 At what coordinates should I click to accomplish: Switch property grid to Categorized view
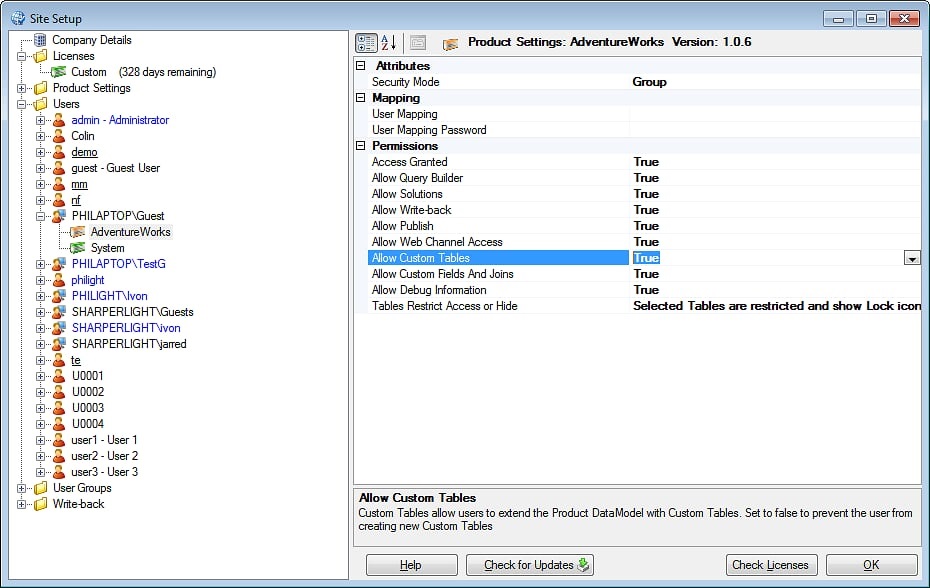click(x=366, y=43)
